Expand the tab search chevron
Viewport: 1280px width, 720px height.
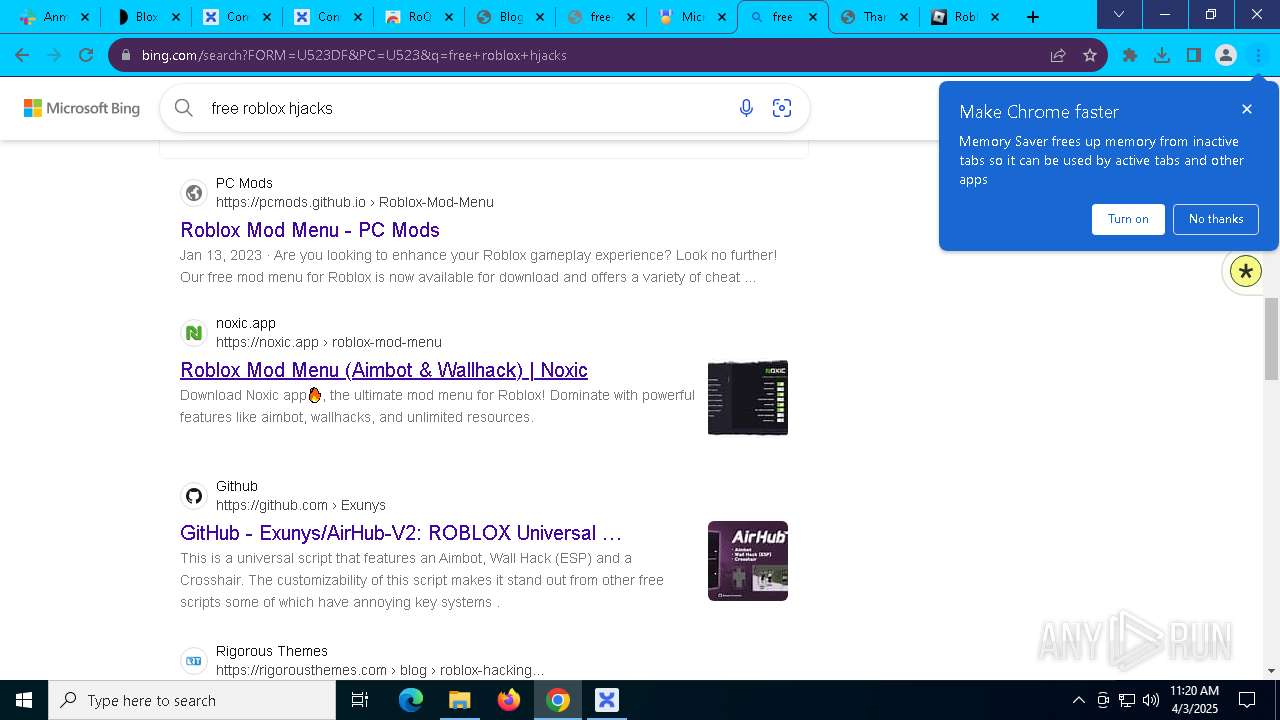click(x=1119, y=15)
